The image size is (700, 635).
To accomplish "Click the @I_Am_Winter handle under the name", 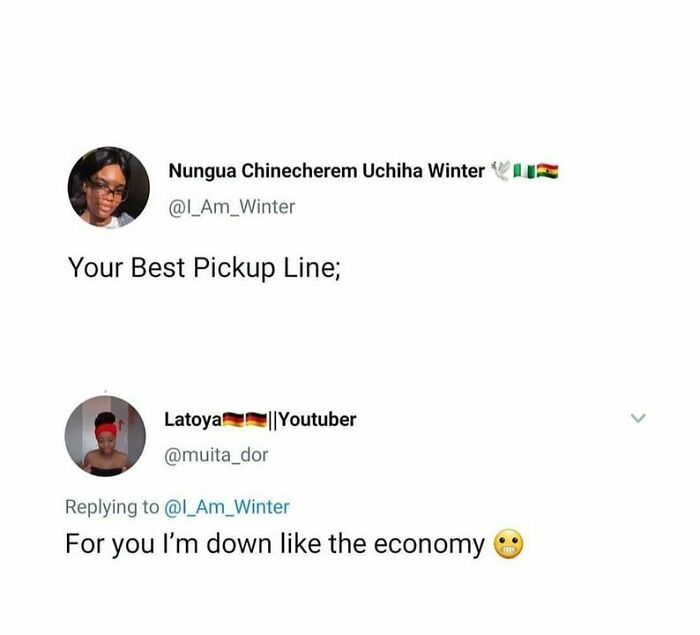I will (x=232, y=207).
